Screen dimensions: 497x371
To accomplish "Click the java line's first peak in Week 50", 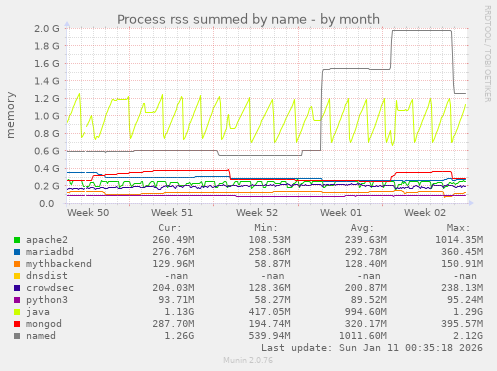I will (79, 94).
